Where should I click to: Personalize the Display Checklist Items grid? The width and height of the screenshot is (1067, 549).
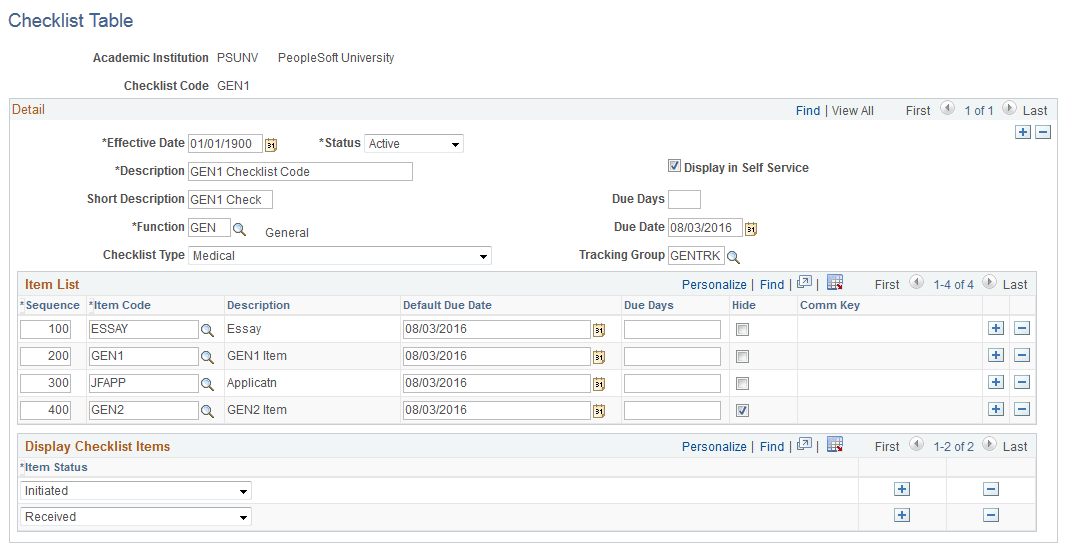pyautogui.click(x=714, y=447)
